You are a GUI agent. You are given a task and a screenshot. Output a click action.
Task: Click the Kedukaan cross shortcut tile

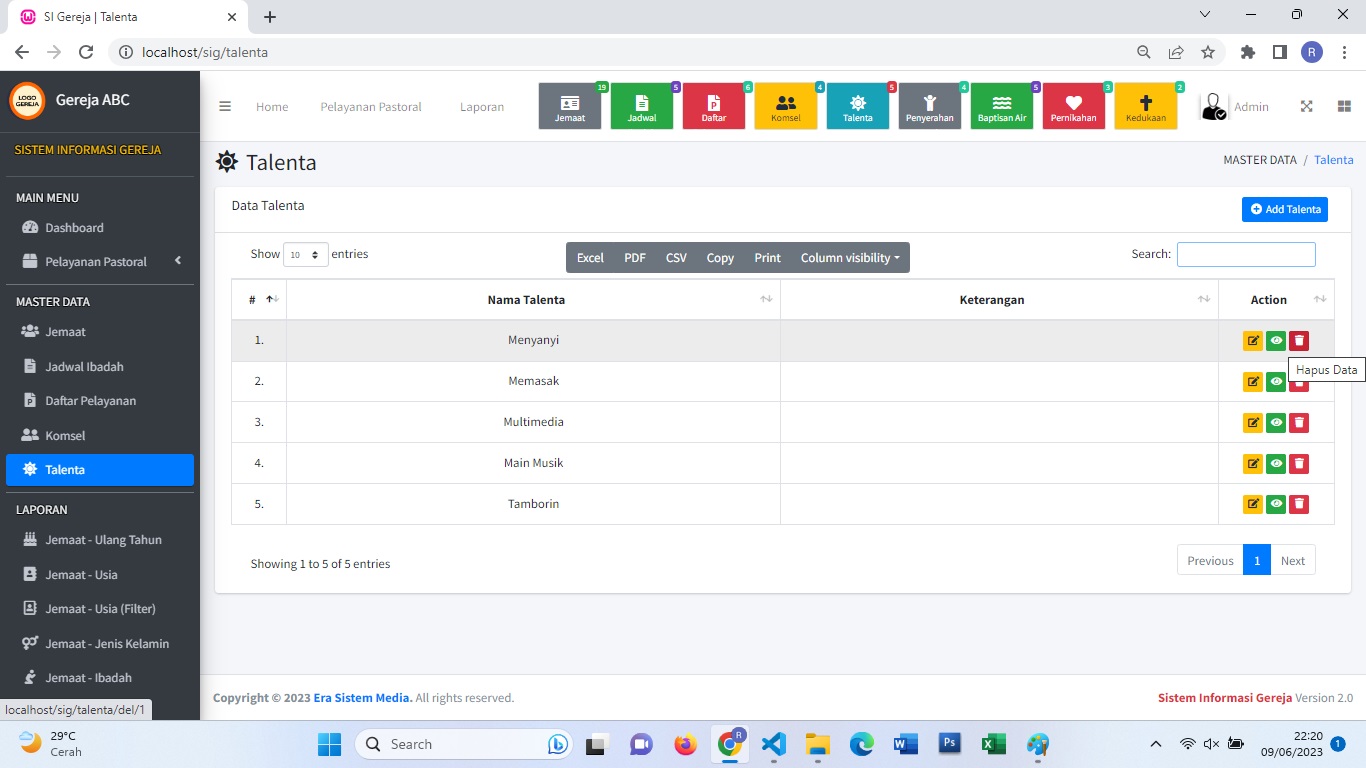[x=1145, y=106]
